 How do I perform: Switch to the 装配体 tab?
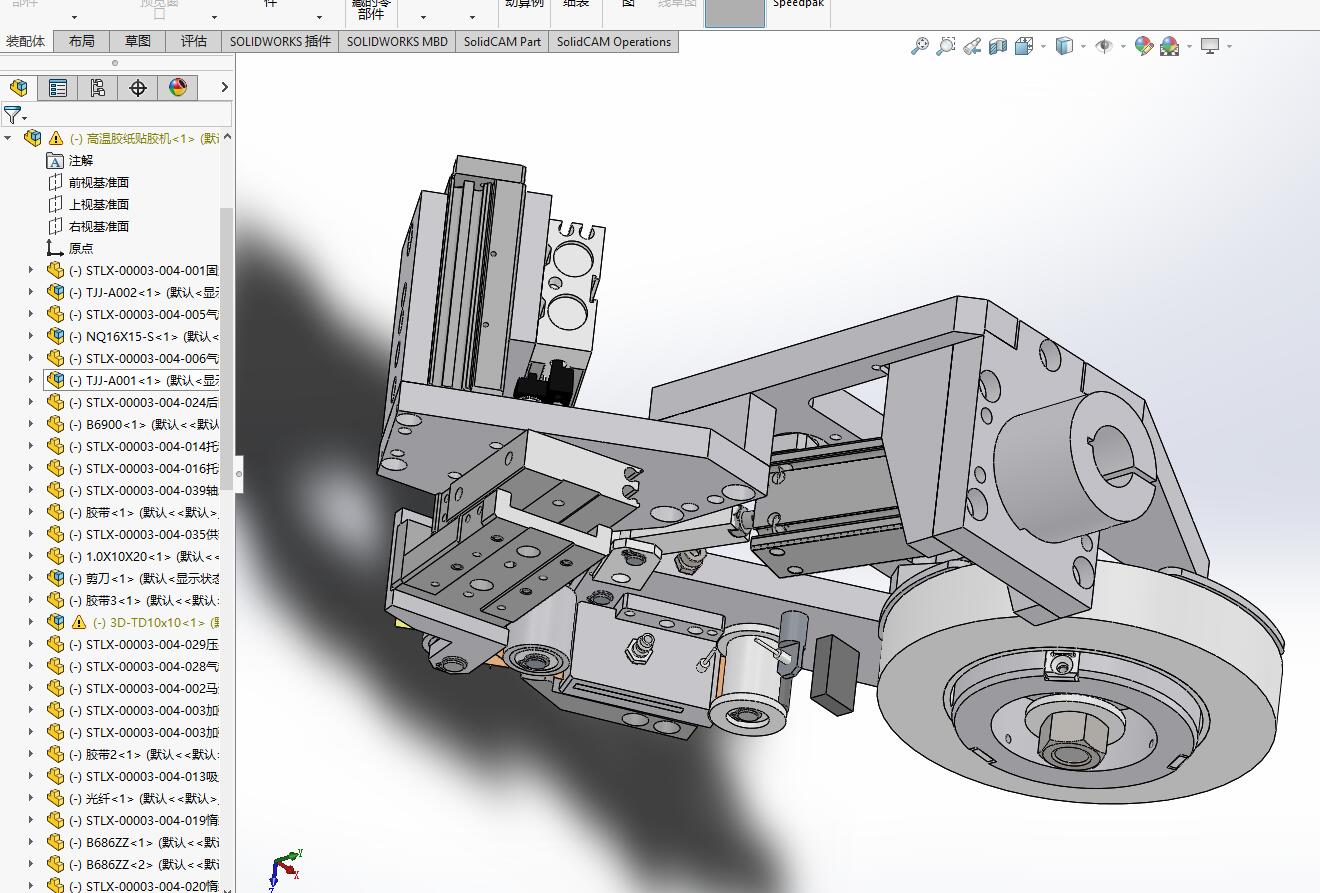[x=26, y=42]
